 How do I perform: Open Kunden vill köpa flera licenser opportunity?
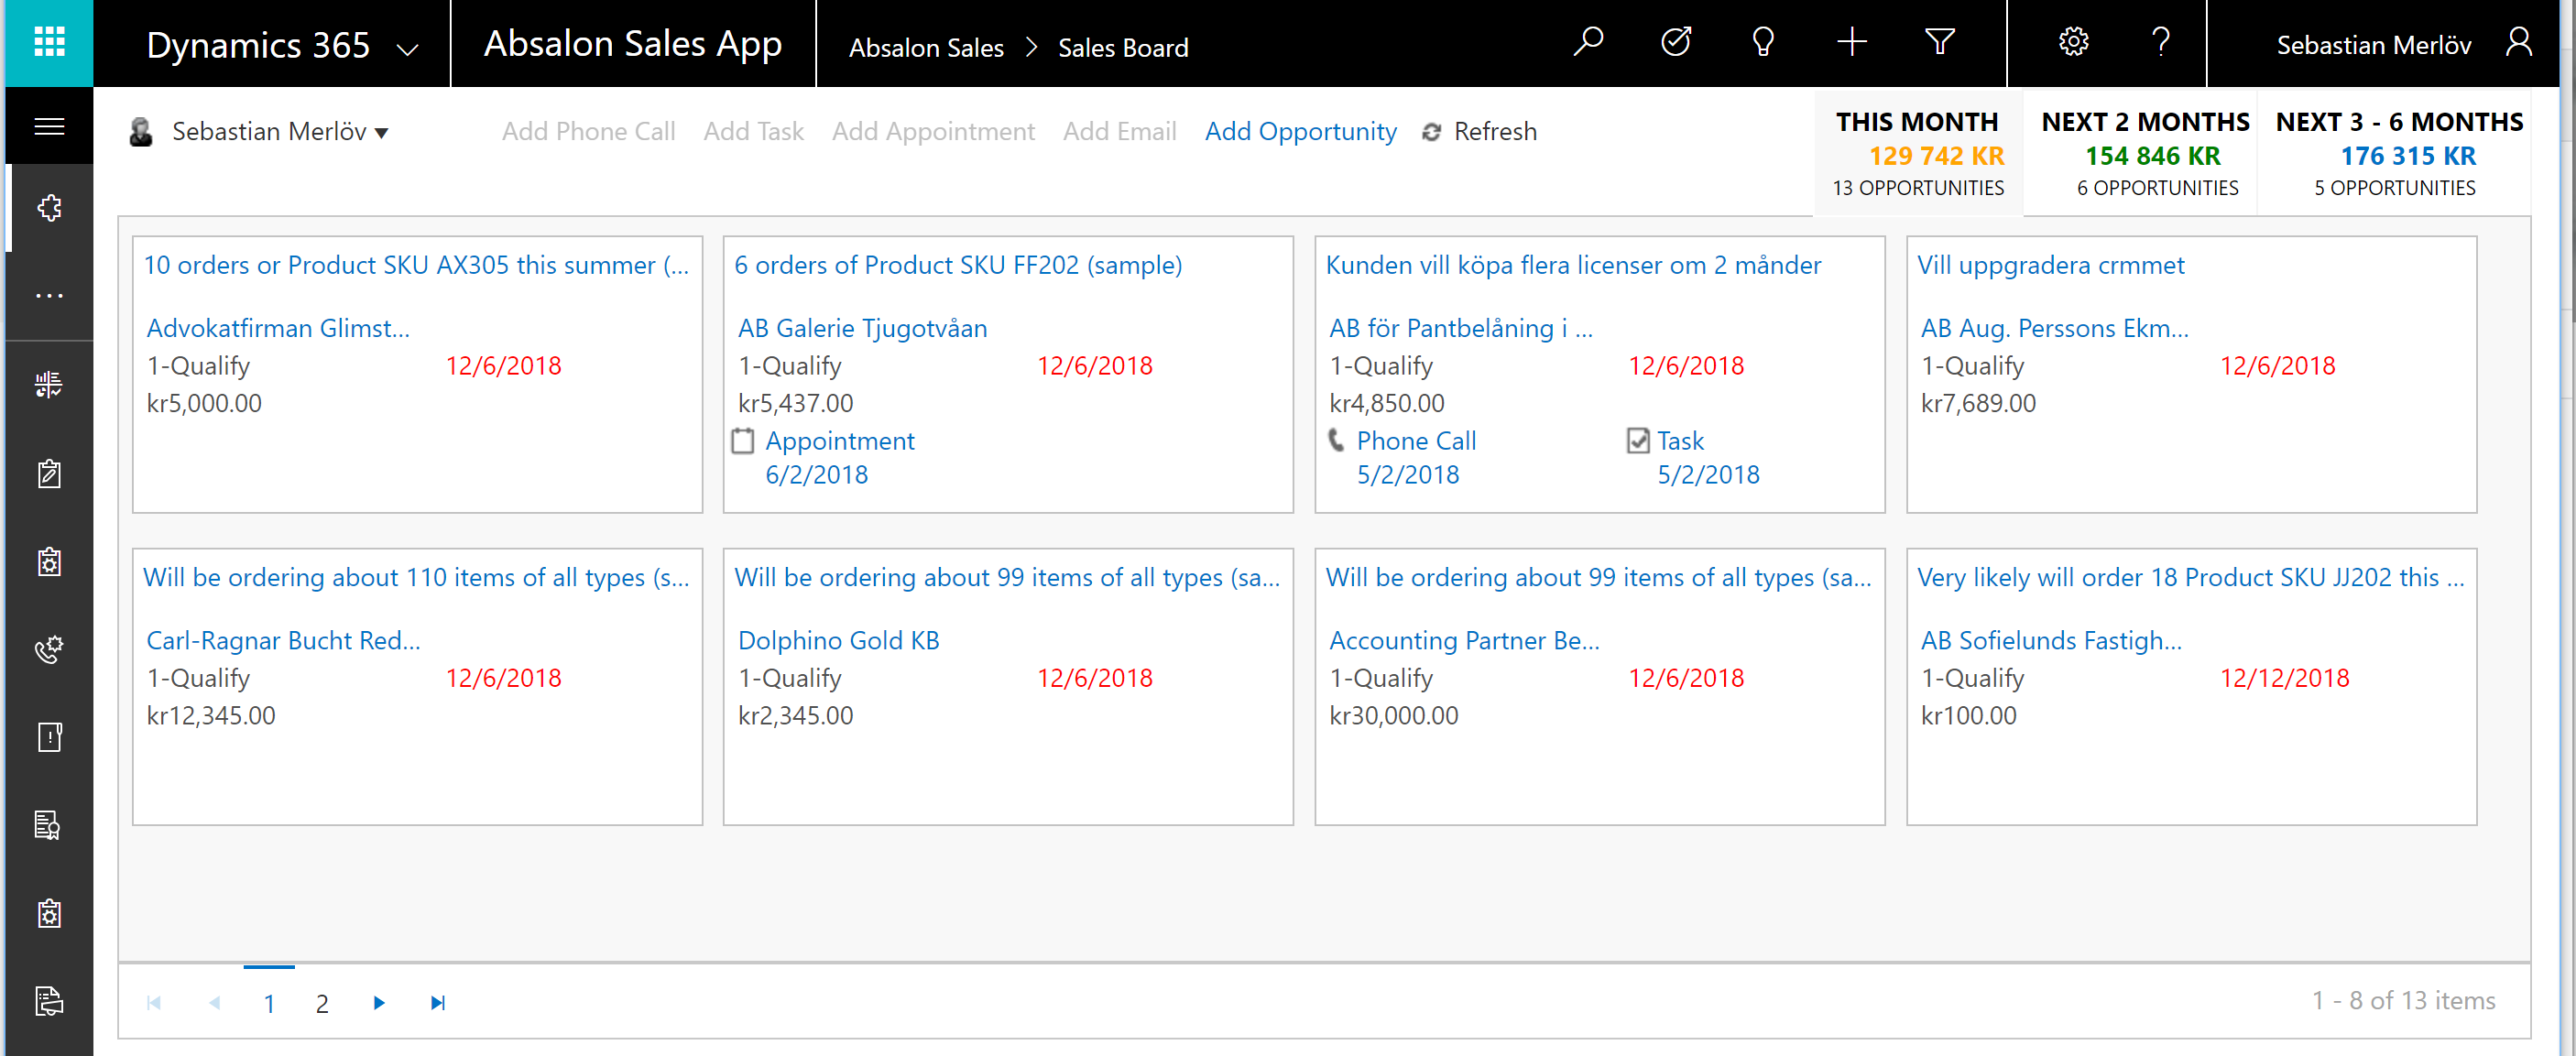coord(1573,265)
